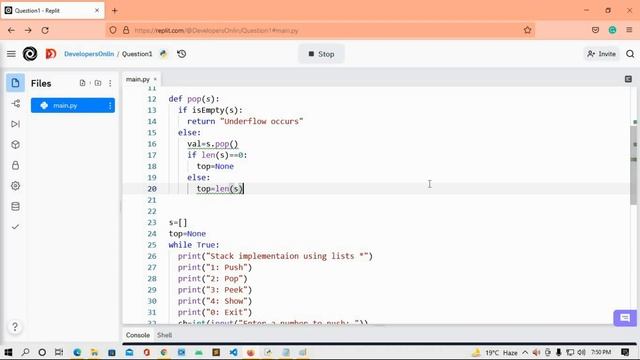
Task: Open Windows taskbar search
Action: 25,352
